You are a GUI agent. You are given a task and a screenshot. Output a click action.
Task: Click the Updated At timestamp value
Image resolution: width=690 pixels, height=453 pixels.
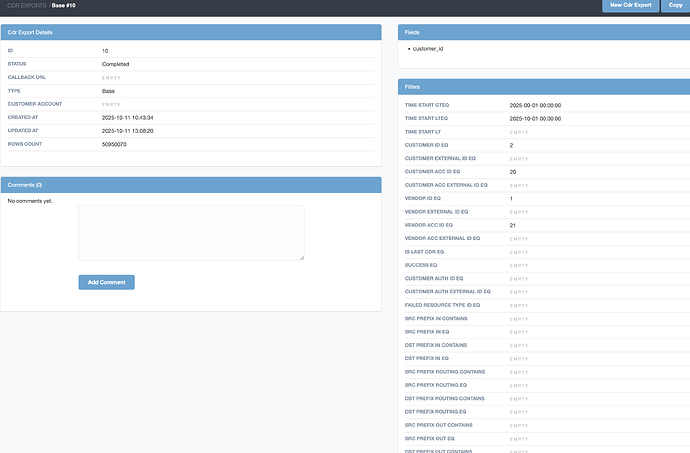(127, 130)
